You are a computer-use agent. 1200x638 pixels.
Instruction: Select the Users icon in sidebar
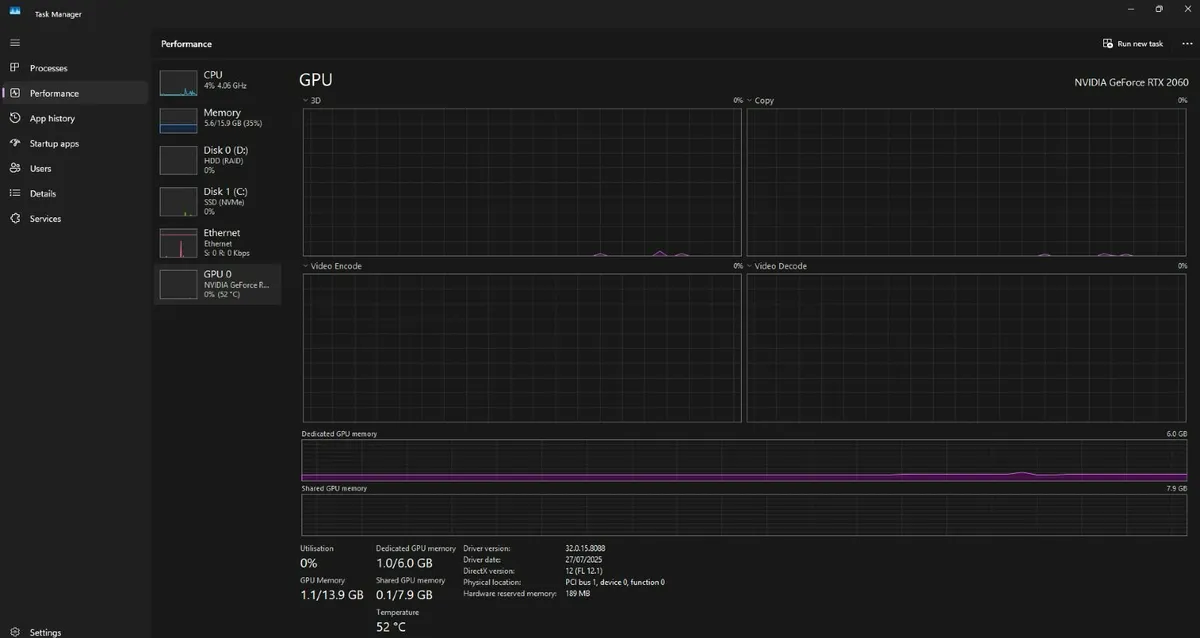(x=15, y=168)
